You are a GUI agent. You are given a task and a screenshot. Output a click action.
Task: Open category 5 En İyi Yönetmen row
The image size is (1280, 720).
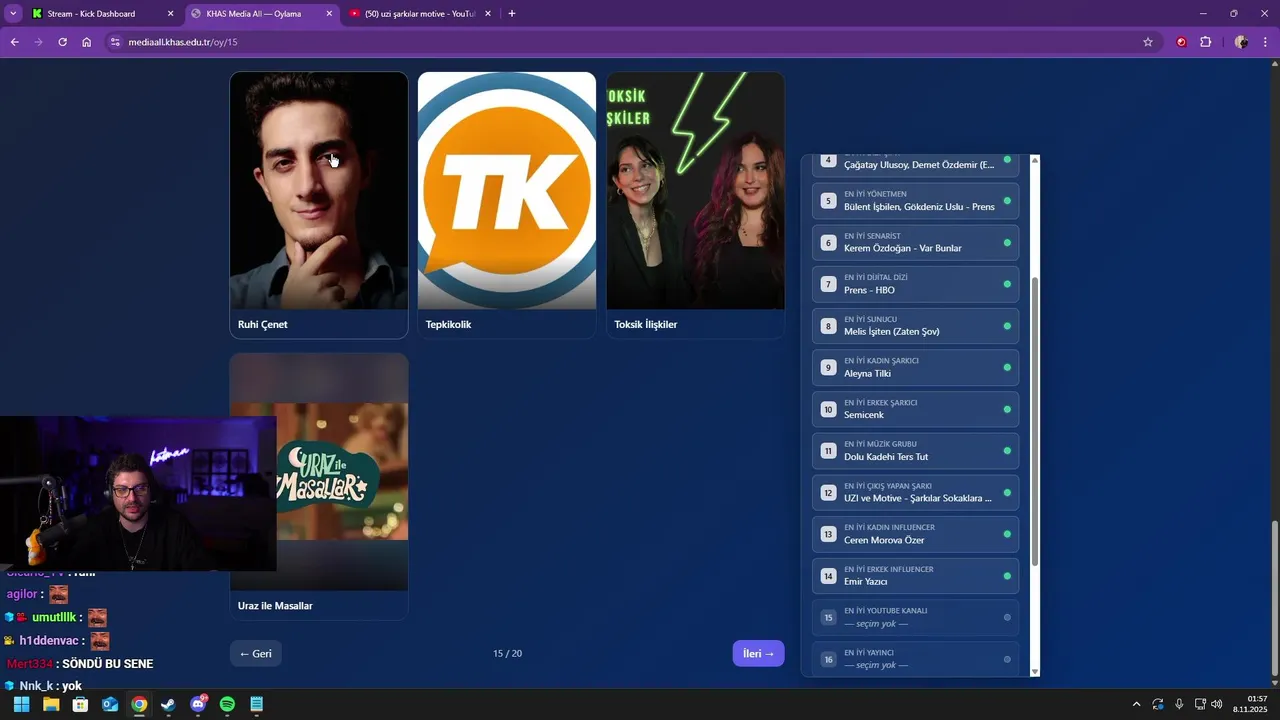[915, 201]
